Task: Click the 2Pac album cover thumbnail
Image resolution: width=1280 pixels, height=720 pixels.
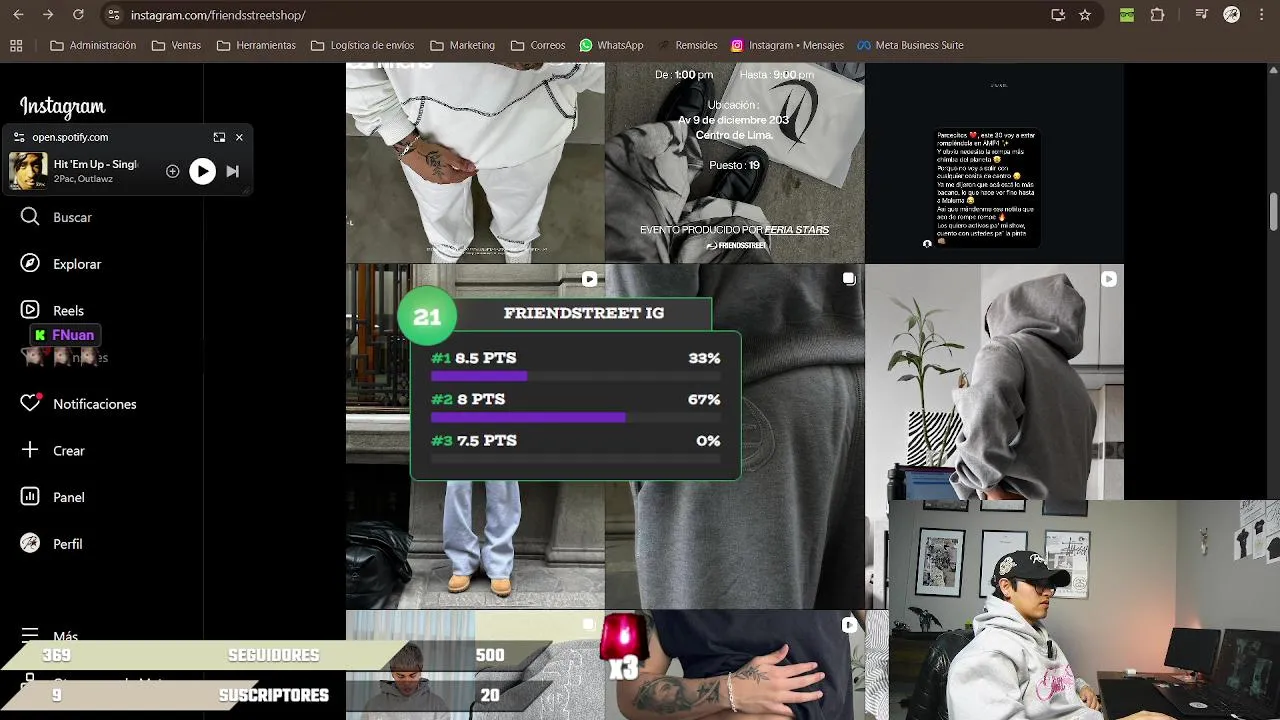Action: tap(28, 171)
